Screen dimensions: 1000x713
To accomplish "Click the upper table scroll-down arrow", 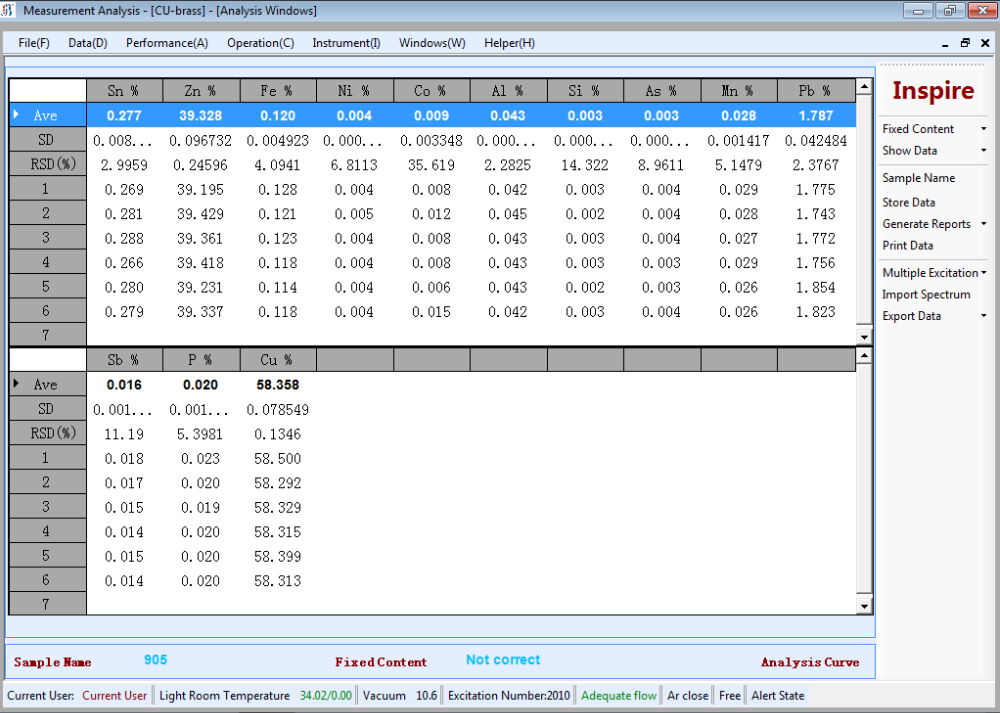I will (864, 337).
